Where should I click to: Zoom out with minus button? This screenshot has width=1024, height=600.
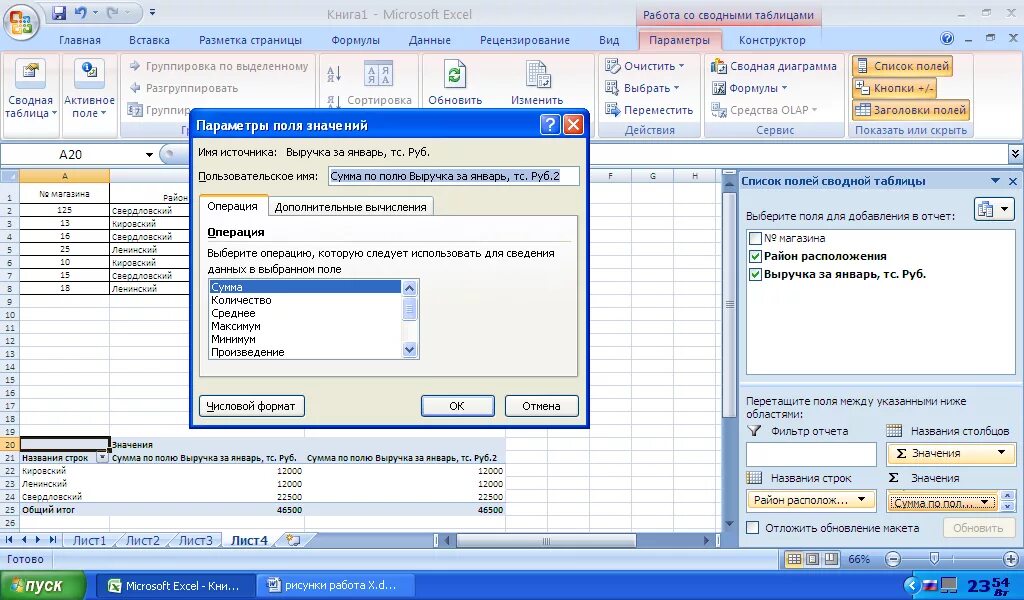tap(893, 560)
